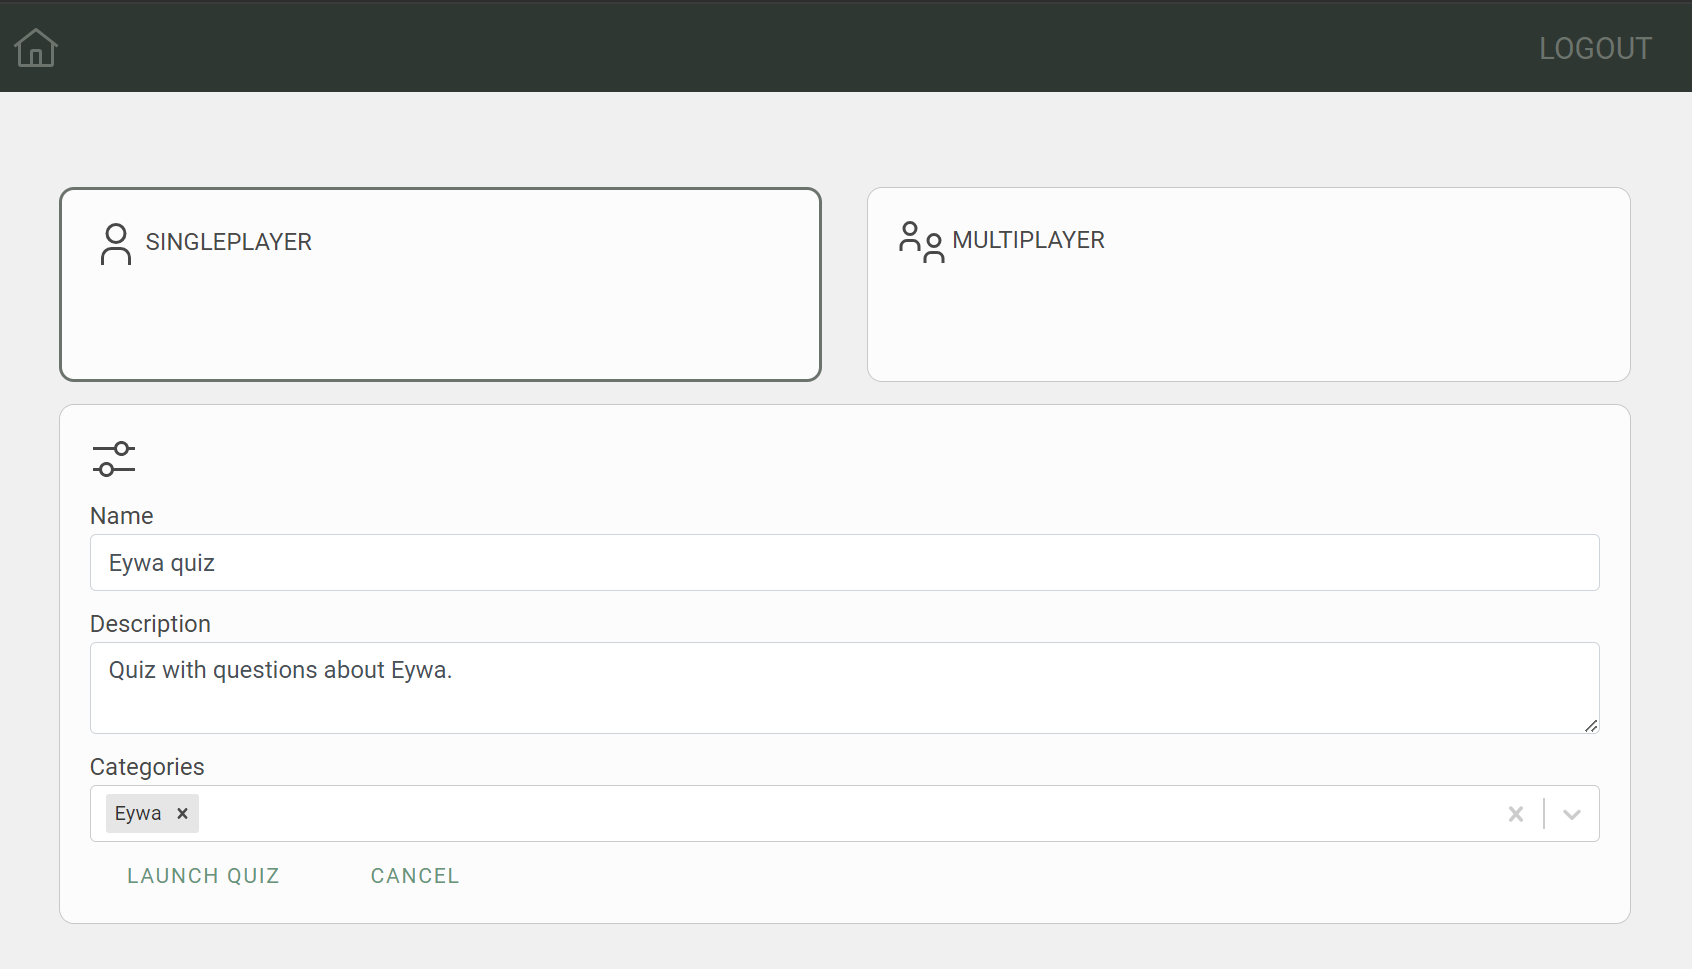
Task: Click the single person Singleplayer icon
Action: coord(116,243)
